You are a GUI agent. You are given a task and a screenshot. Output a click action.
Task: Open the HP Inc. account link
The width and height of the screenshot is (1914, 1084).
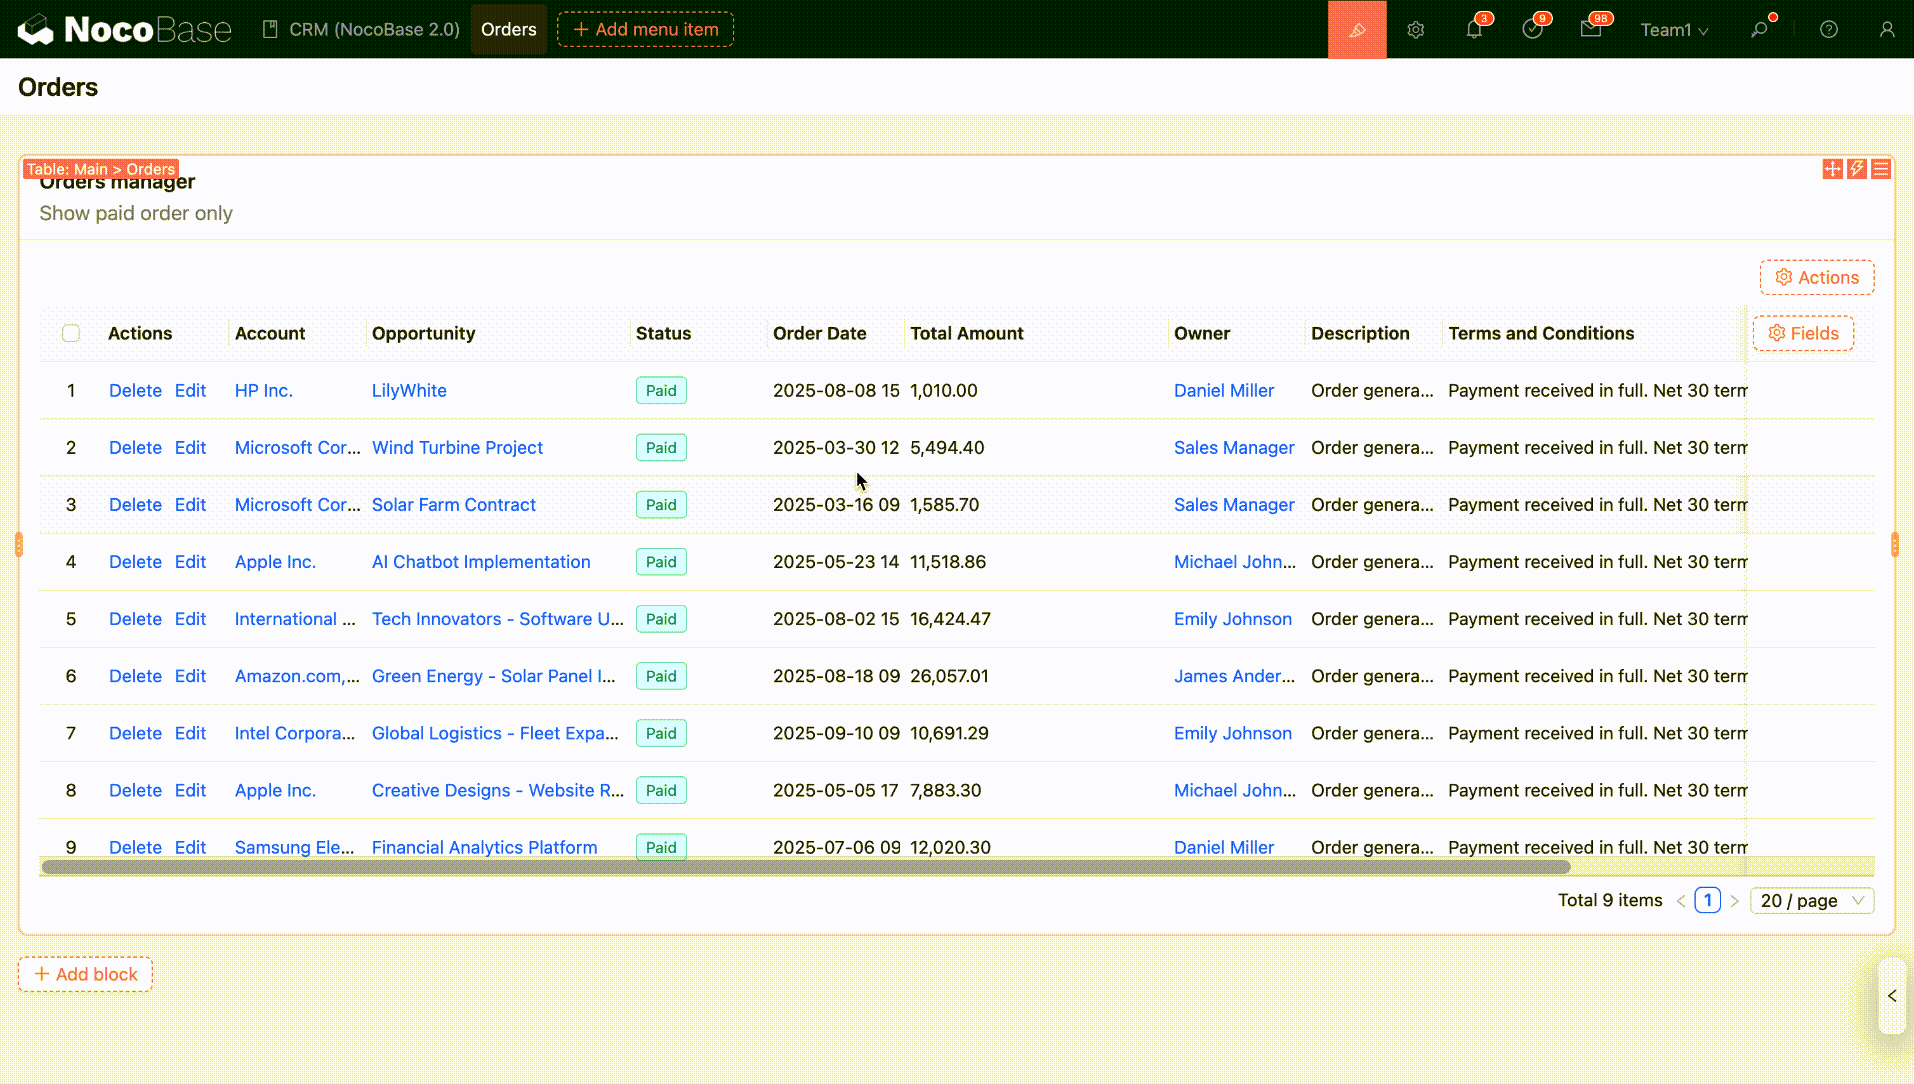tap(263, 391)
